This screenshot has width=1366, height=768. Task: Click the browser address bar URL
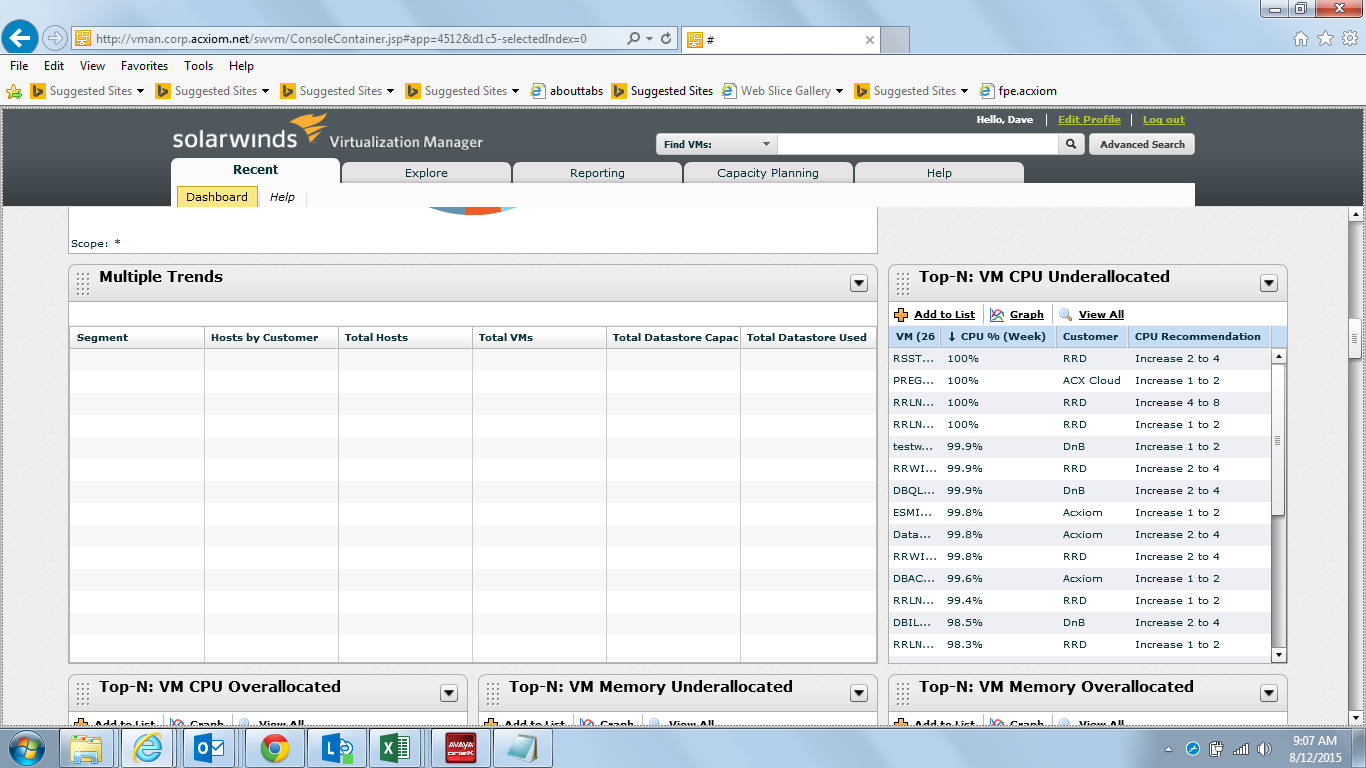pyautogui.click(x=341, y=39)
